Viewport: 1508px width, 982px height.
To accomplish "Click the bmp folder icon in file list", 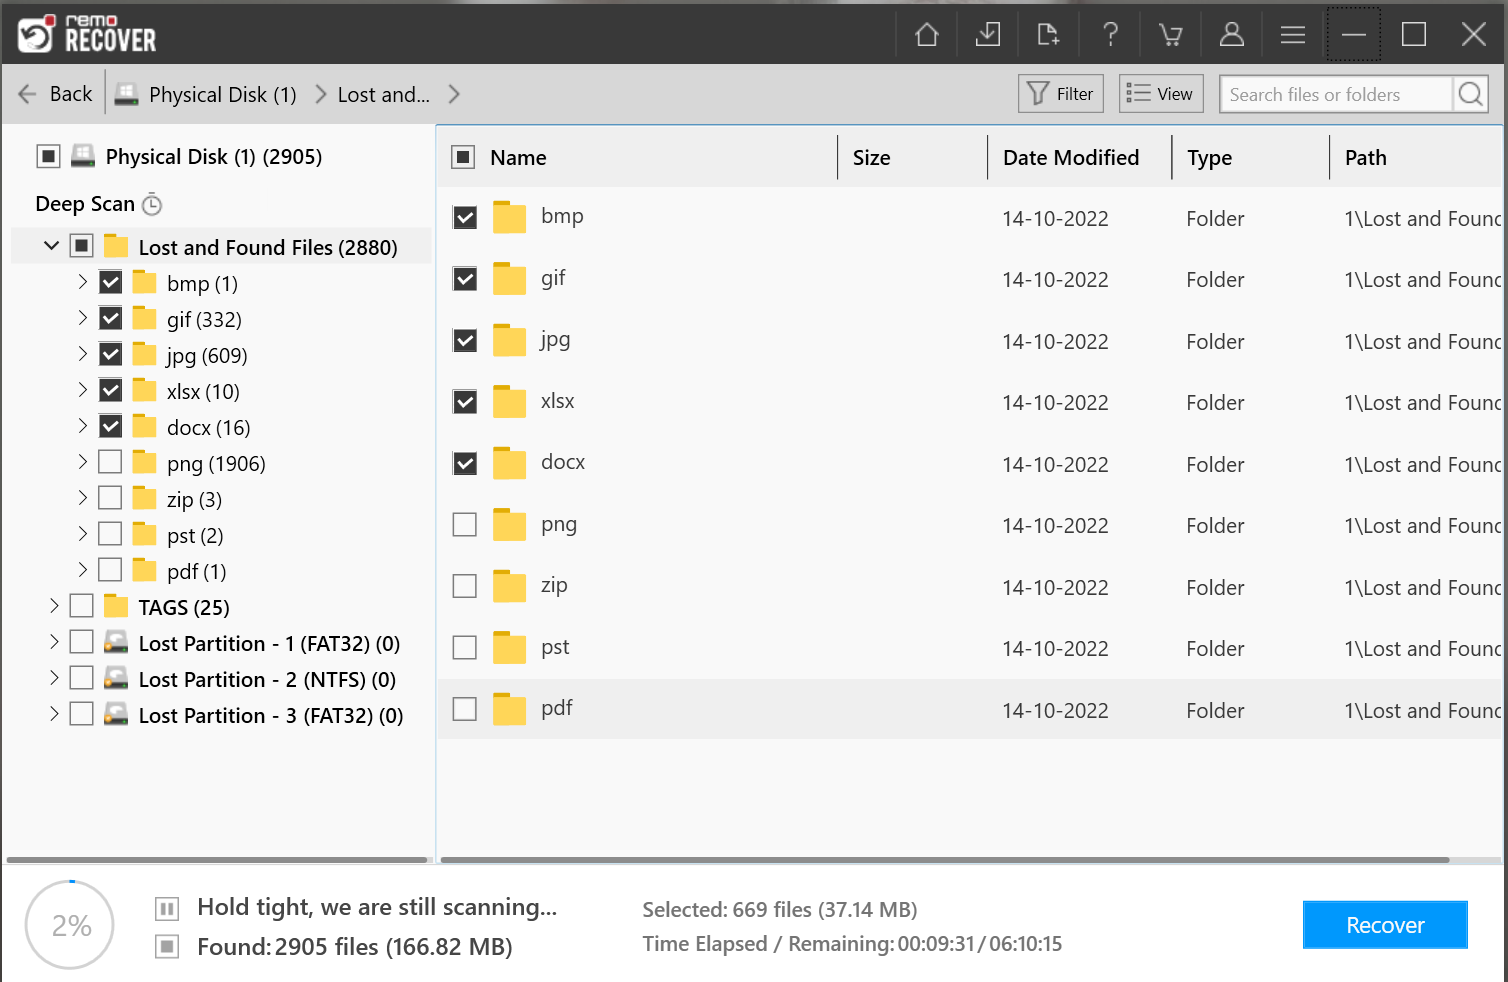I will click(509, 217).
